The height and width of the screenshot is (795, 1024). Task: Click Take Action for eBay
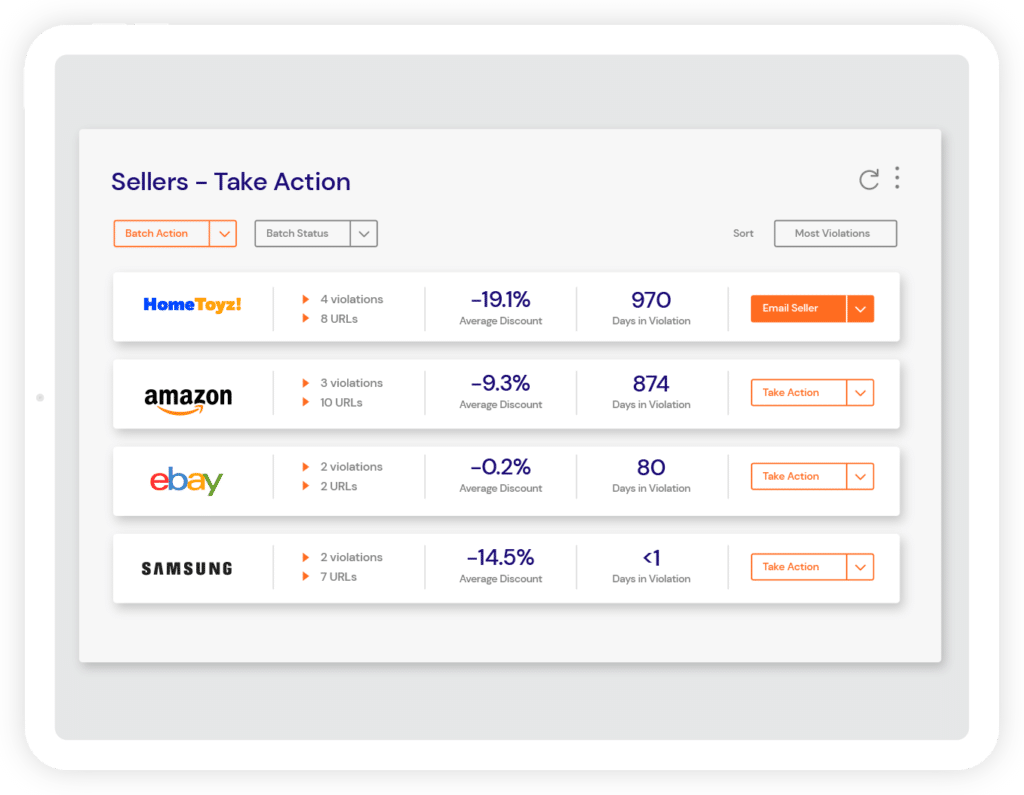[x=798, y=477]
